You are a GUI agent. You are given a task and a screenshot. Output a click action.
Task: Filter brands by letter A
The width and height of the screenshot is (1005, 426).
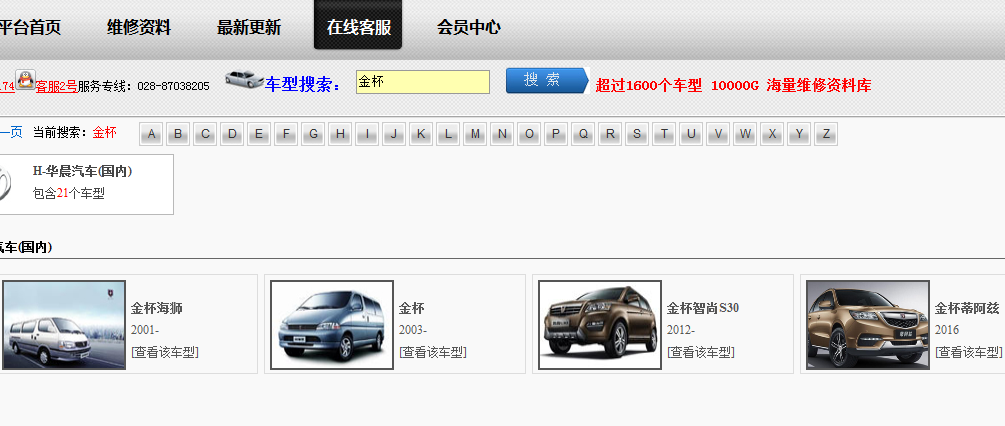(151, 135)
